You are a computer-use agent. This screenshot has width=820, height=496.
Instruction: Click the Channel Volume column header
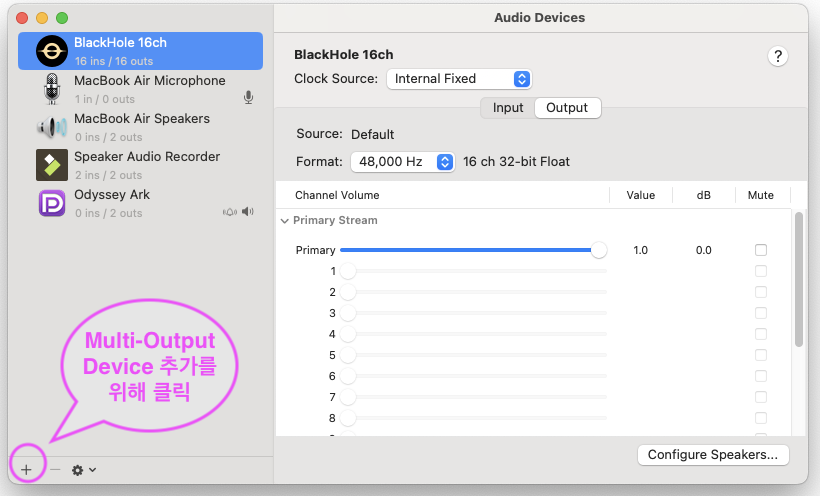click(337, 195)
